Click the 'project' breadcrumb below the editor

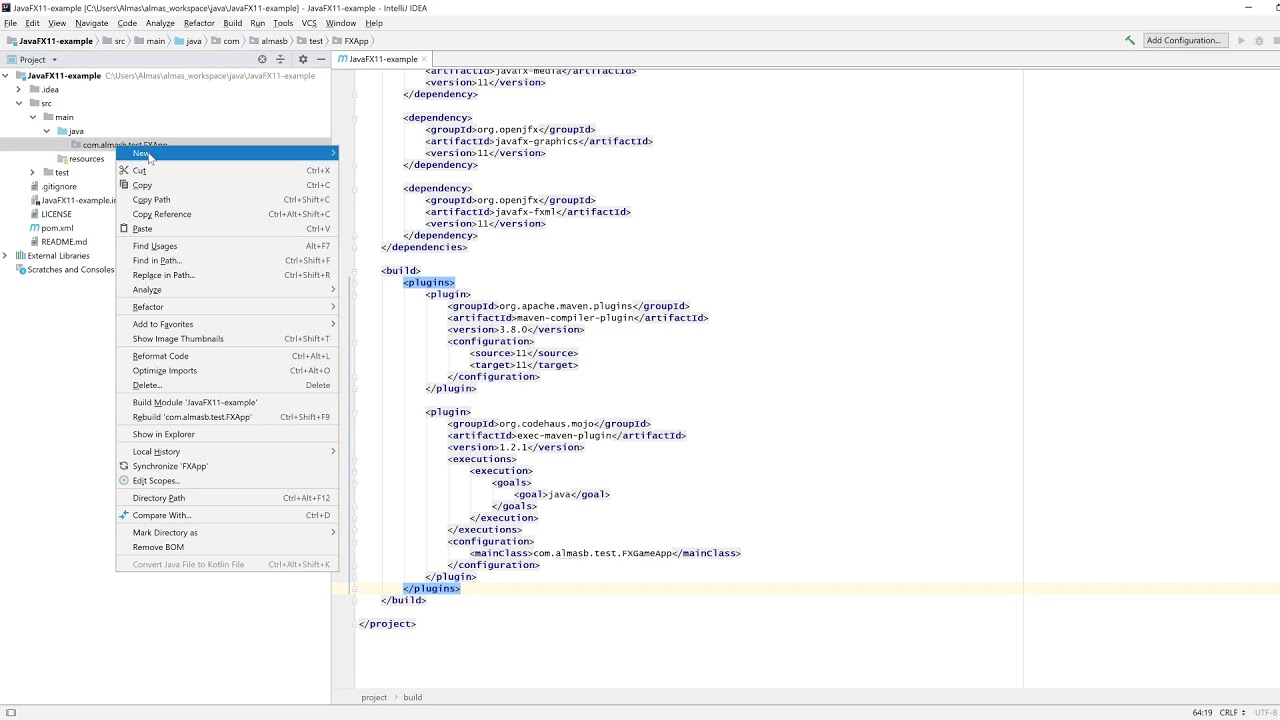tap(374, 697)
